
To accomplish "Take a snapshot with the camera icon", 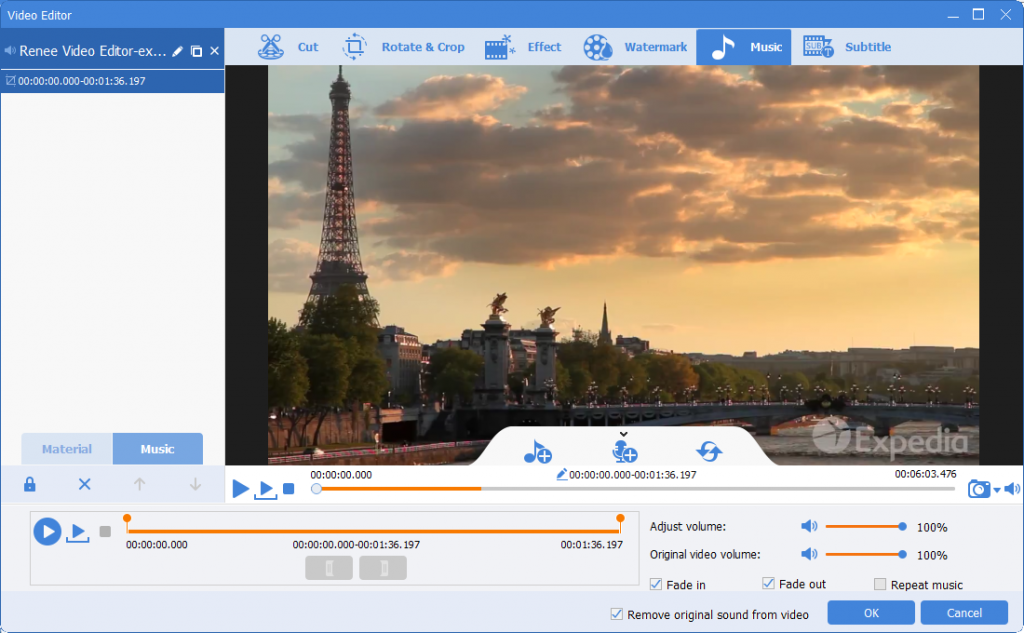I will pyautogui.click(x=978, y=489).
